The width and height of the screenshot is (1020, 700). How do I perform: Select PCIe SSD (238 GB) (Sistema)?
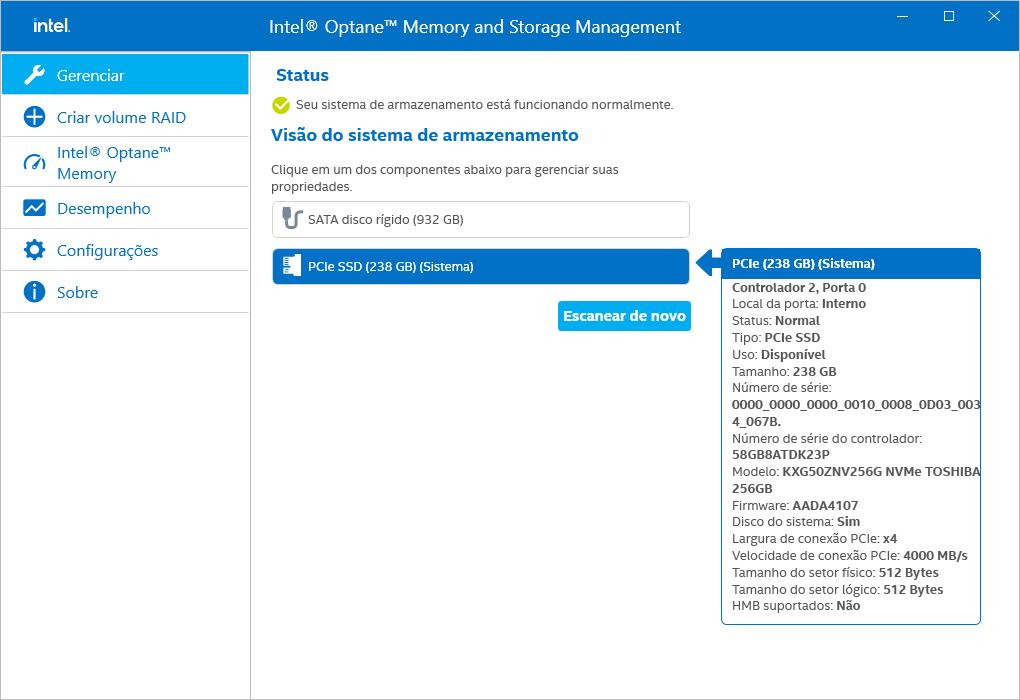point(481,267)
